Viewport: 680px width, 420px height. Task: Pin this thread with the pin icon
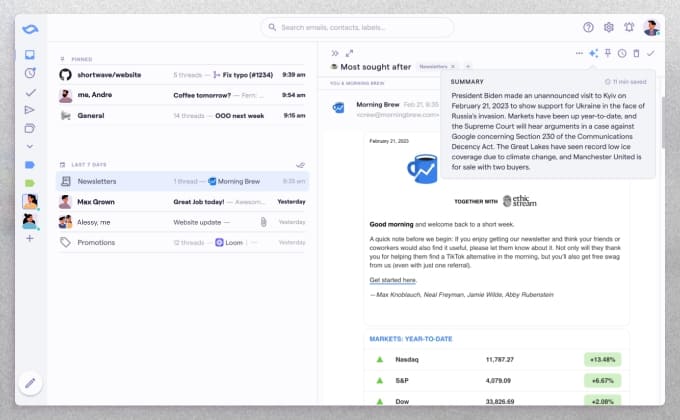[608, 53]
